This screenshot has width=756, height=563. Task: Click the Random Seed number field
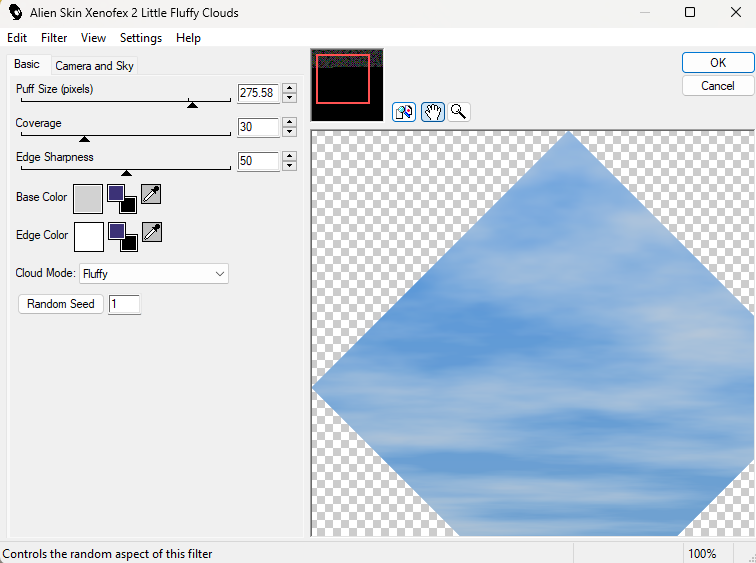click(124, 304)
